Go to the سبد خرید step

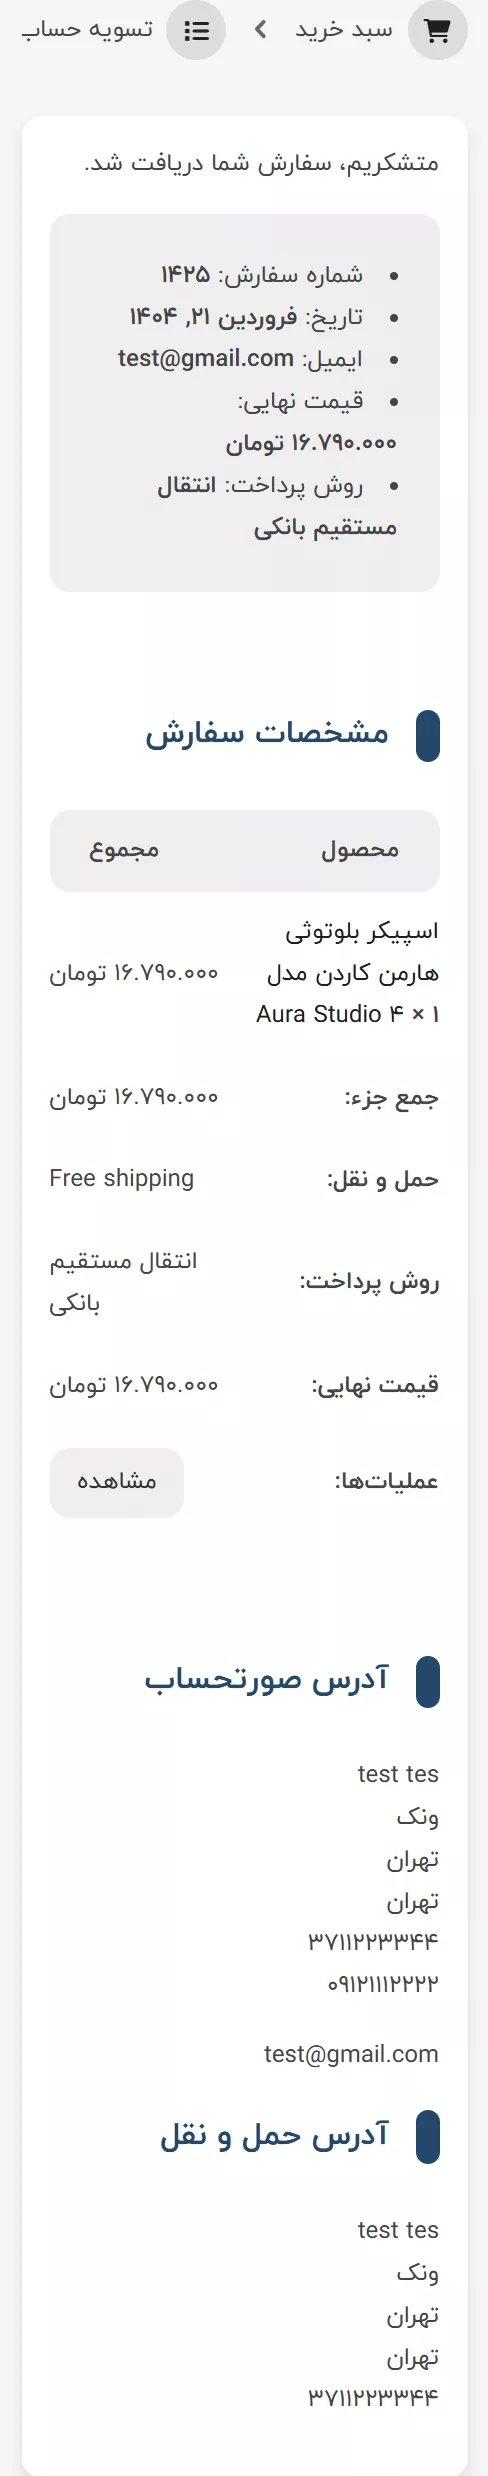(343, 31)
